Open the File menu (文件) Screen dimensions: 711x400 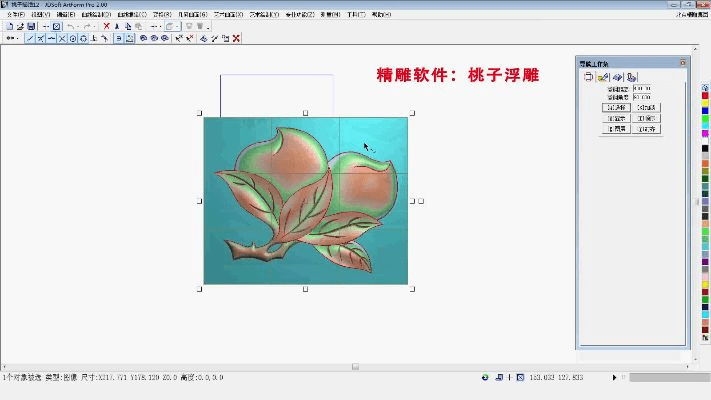(x=15, y=15)
